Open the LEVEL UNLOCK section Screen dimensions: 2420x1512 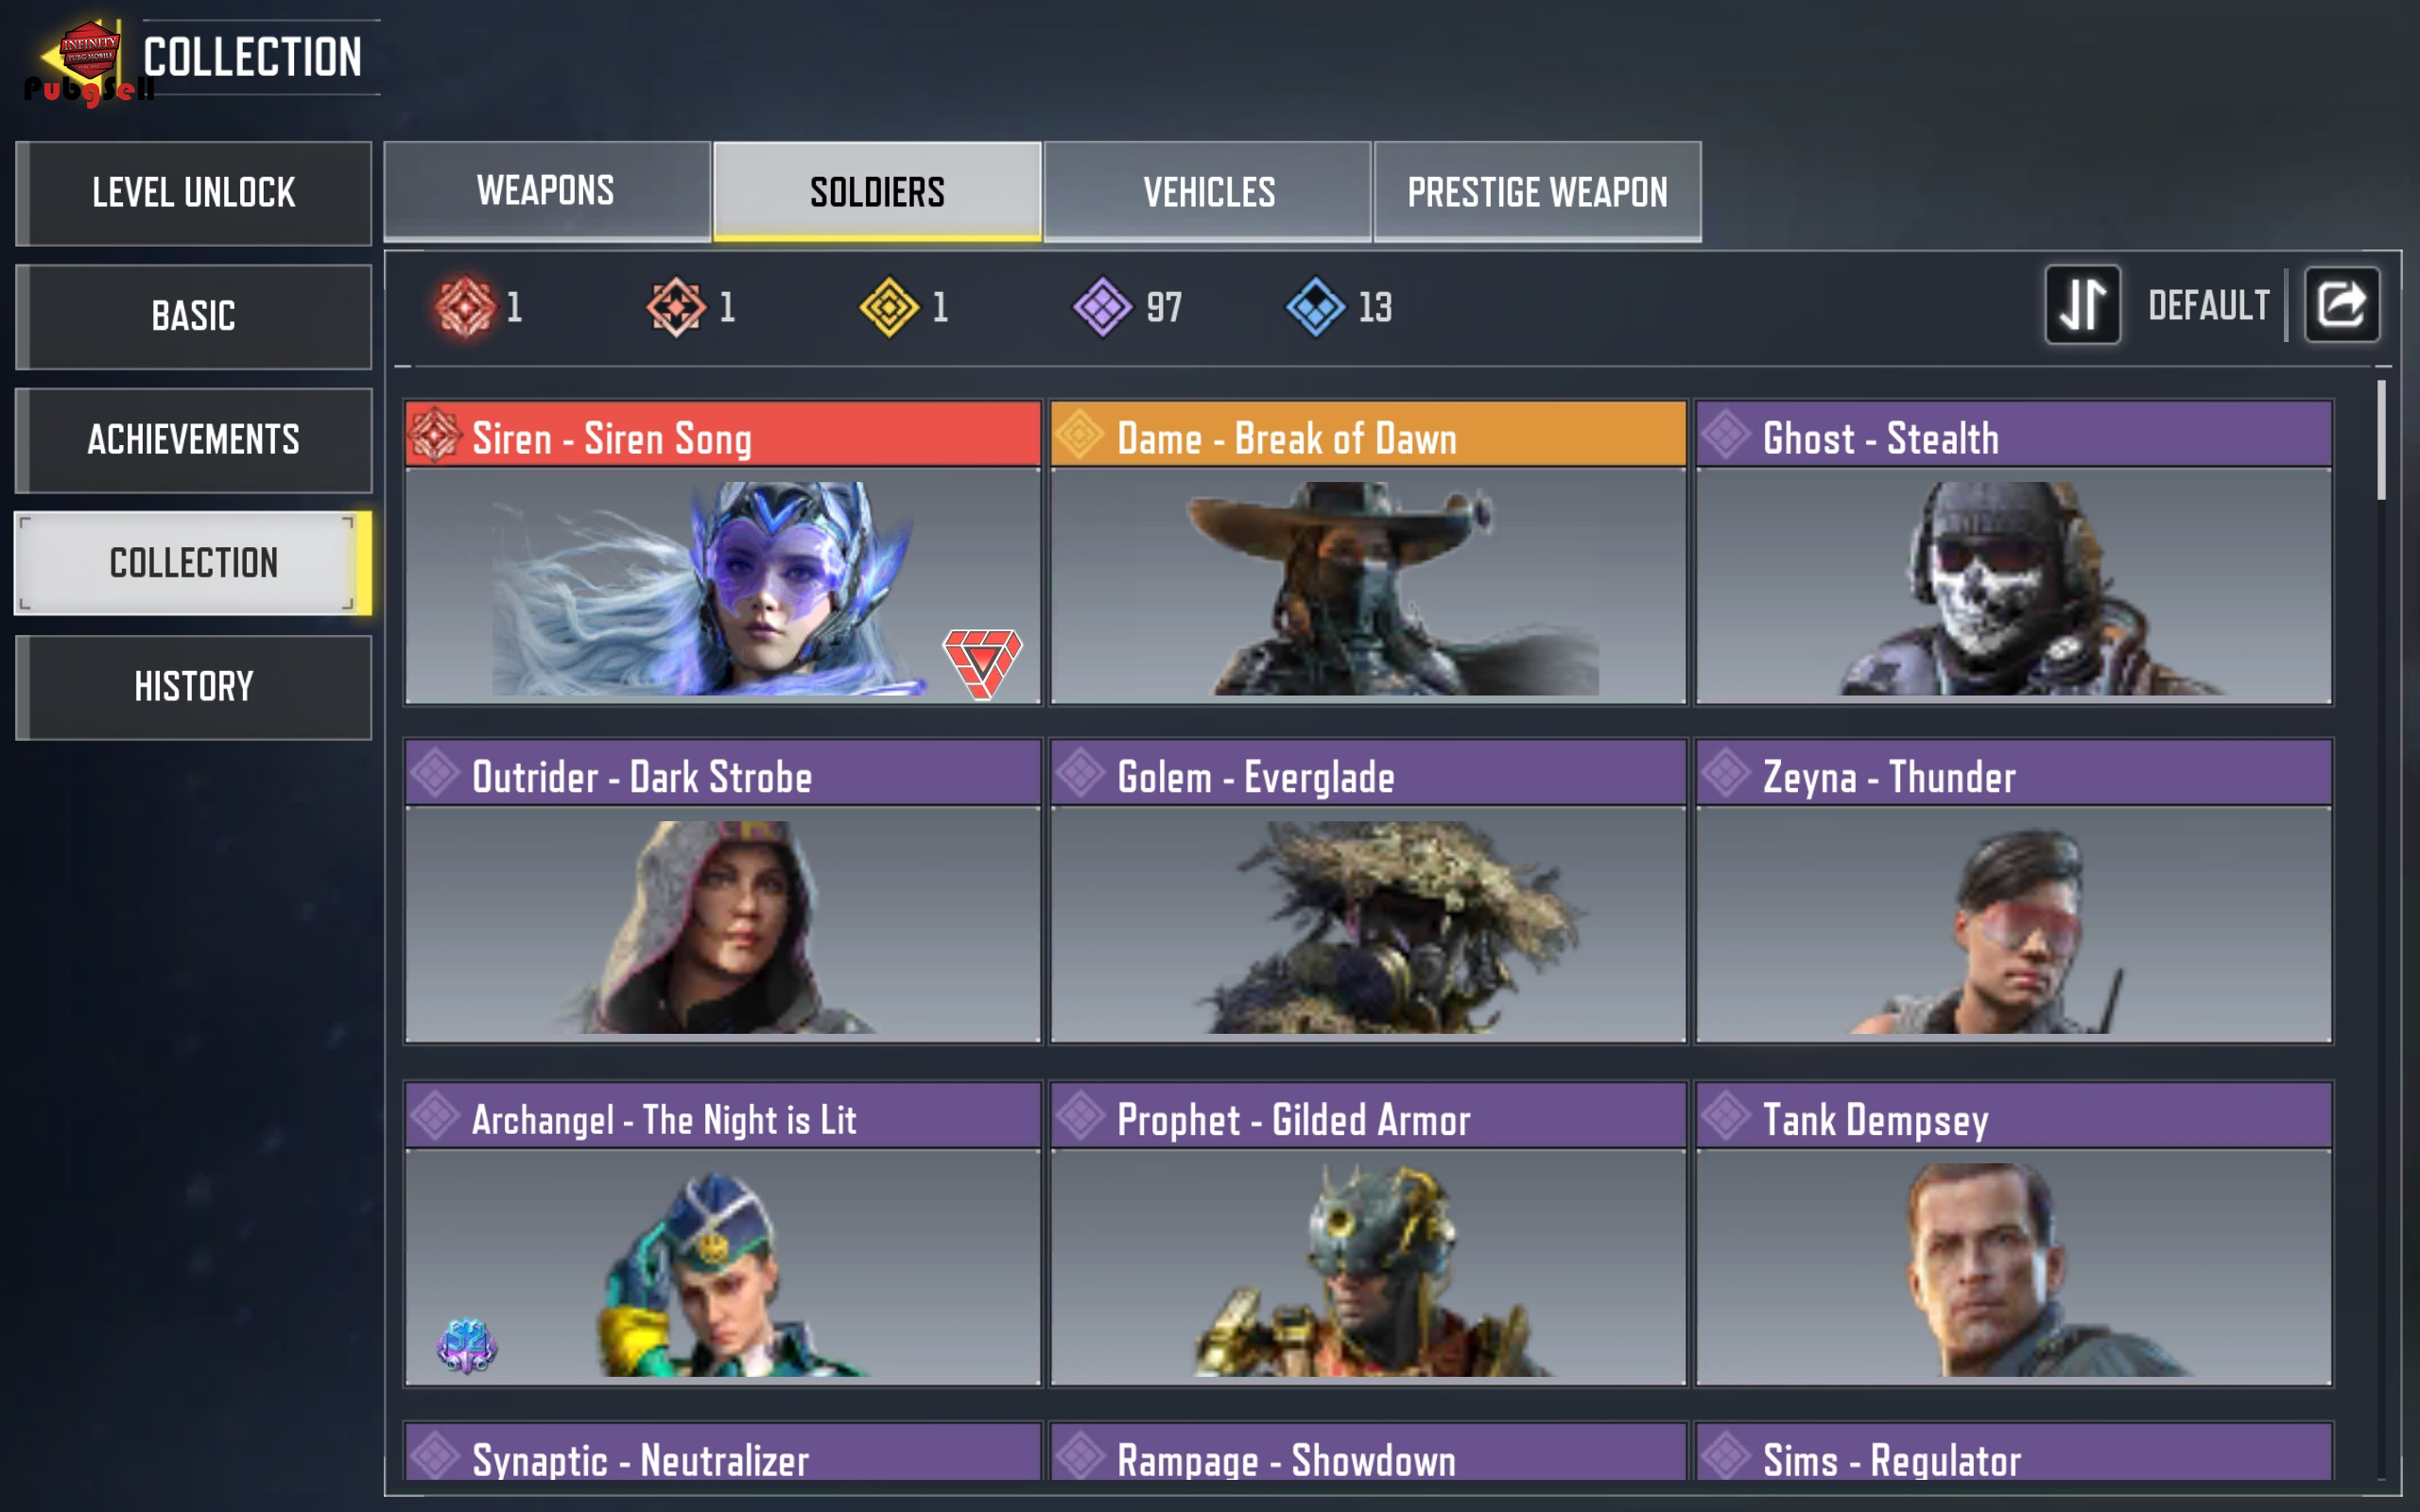pos(194,193)
